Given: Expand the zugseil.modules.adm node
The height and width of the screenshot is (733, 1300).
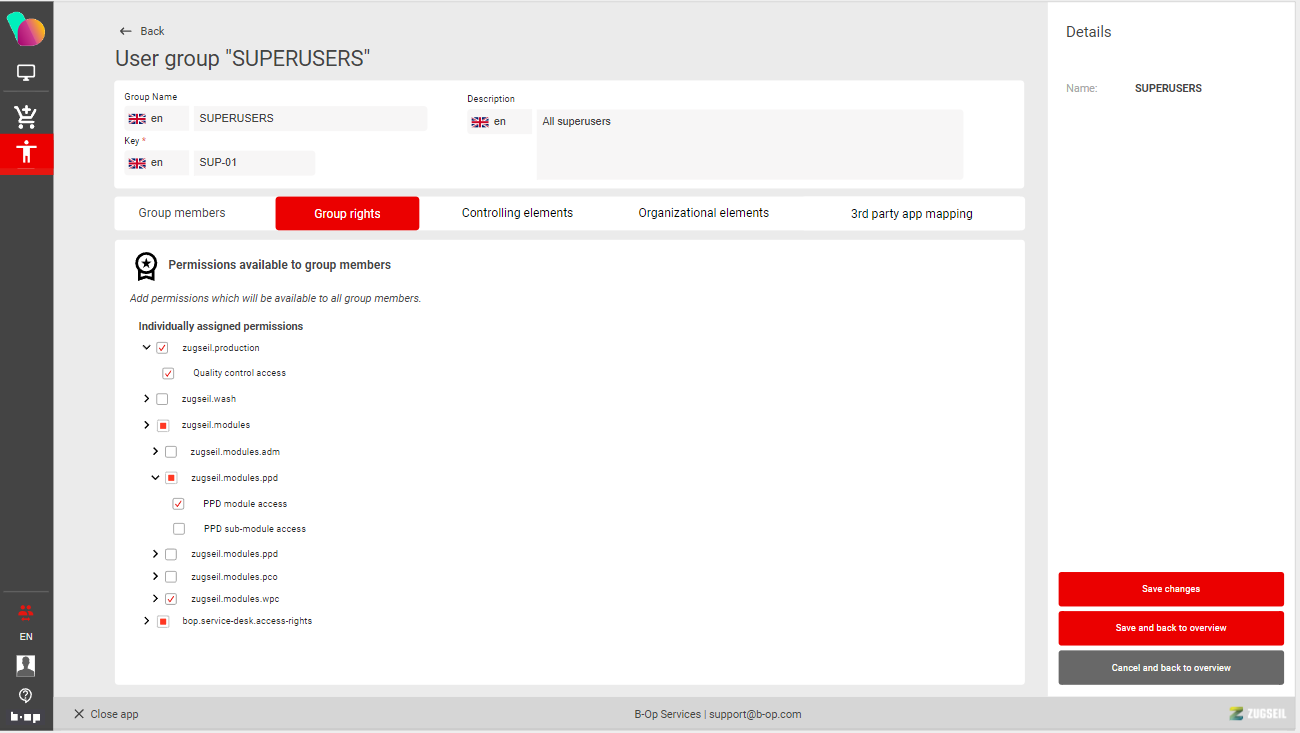Looking at the screenshot, I should [155, 452].
